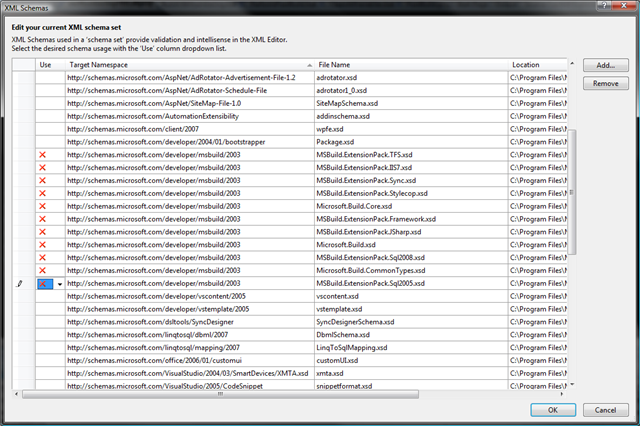Select the snippetformat.xsd file name cell
640x426 pixels.
click(x=411, y=385)
